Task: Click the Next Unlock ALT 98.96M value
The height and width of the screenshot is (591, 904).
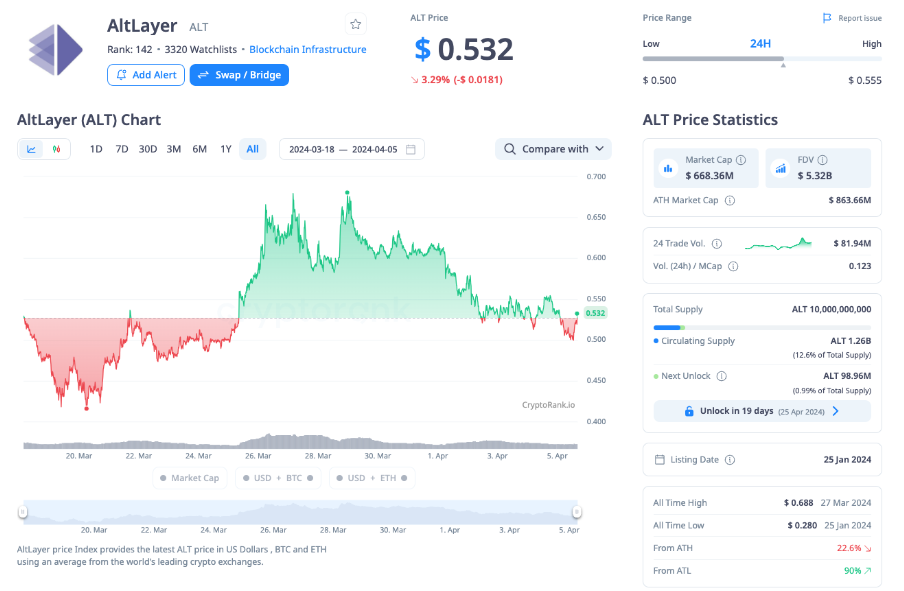Action: (847, 376)
